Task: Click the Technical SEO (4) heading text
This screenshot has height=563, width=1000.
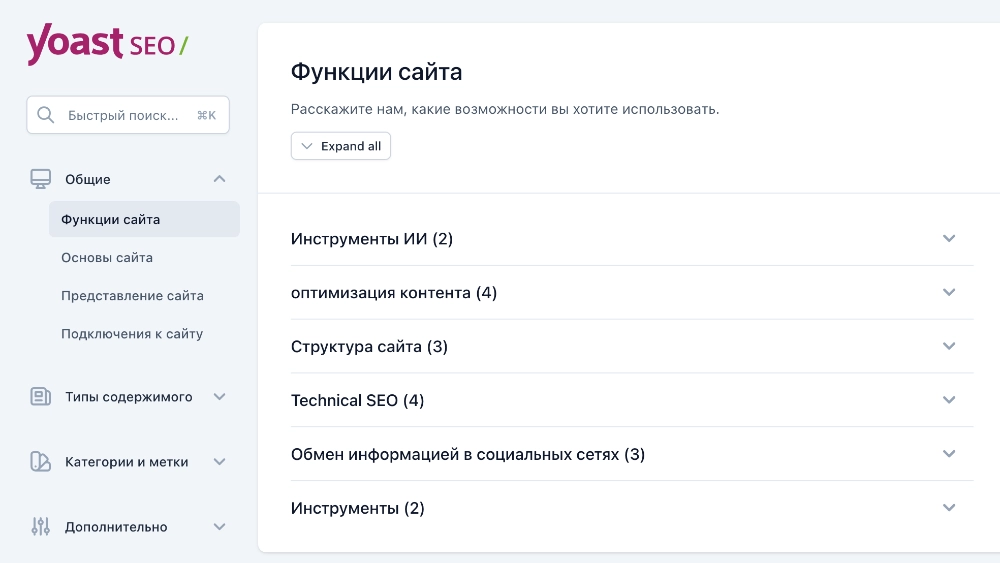Action: 357,400
